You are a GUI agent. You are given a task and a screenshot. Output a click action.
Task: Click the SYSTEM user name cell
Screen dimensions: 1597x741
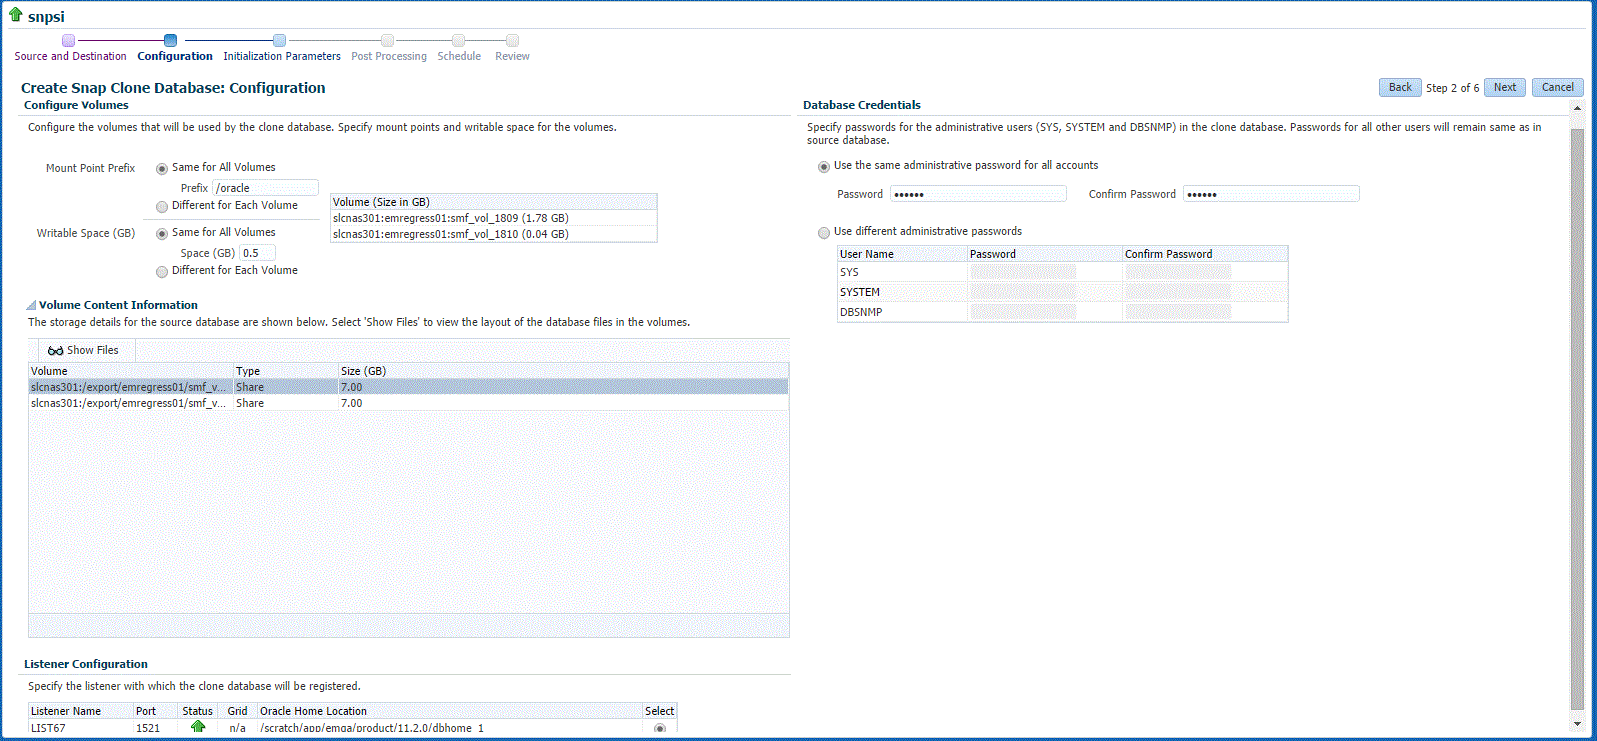(x=902, y=292)
